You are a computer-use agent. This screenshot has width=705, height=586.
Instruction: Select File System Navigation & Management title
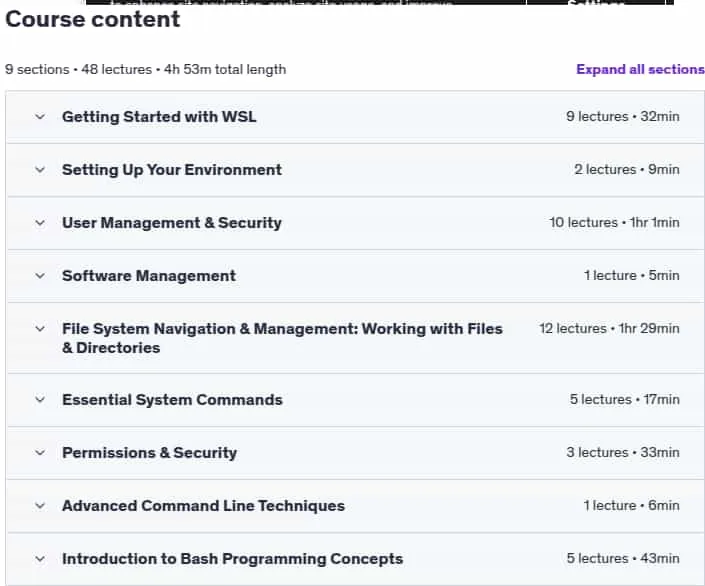pos(282,338)
